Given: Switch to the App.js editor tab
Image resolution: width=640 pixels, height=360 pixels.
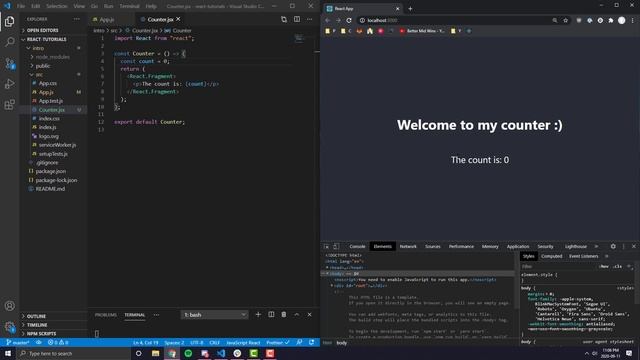Looking at the screenshot, I should 107,19.
